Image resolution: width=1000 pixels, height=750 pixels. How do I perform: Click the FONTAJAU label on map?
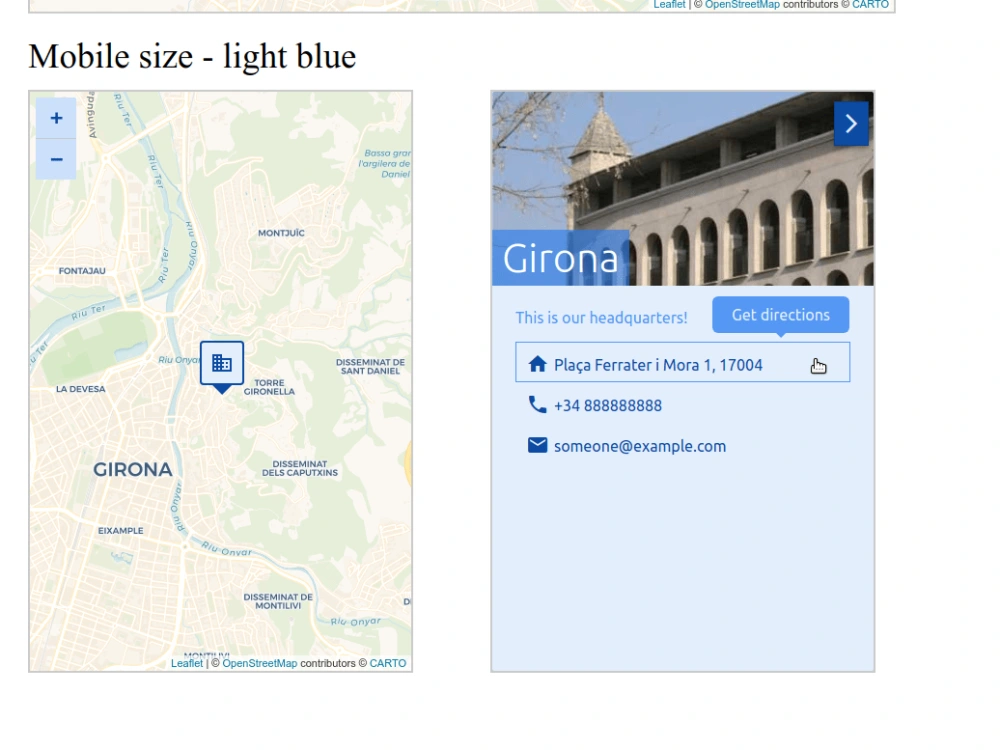click(x=82, y=271)
